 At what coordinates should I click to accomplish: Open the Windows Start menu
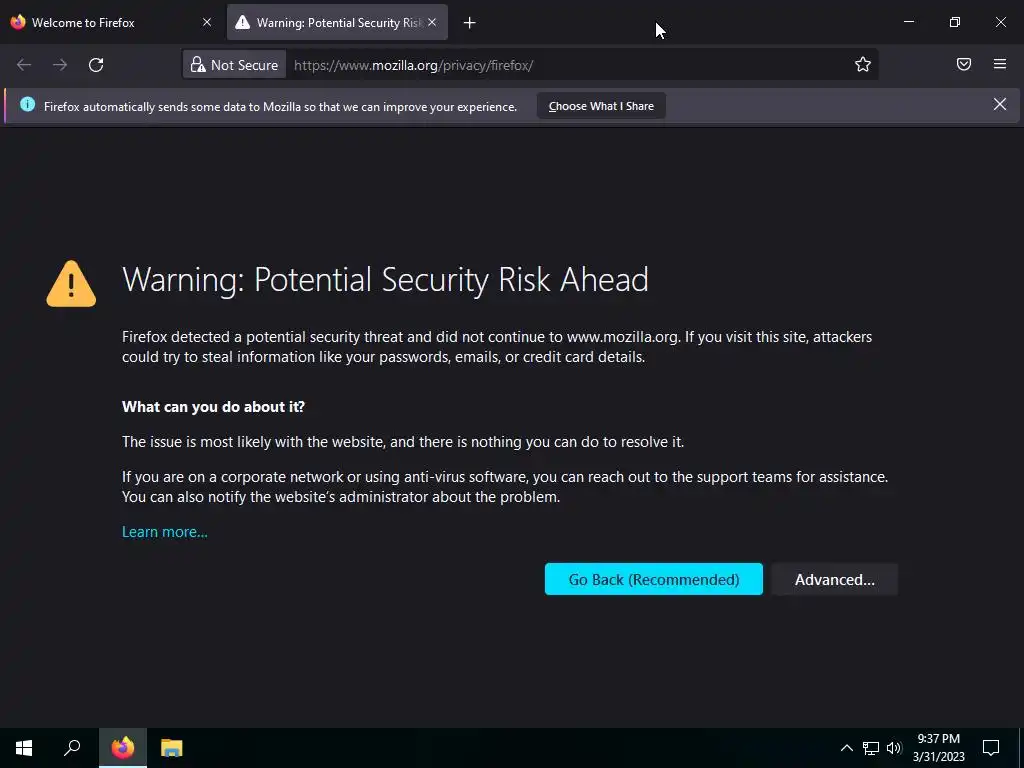[x=24, y=748]
